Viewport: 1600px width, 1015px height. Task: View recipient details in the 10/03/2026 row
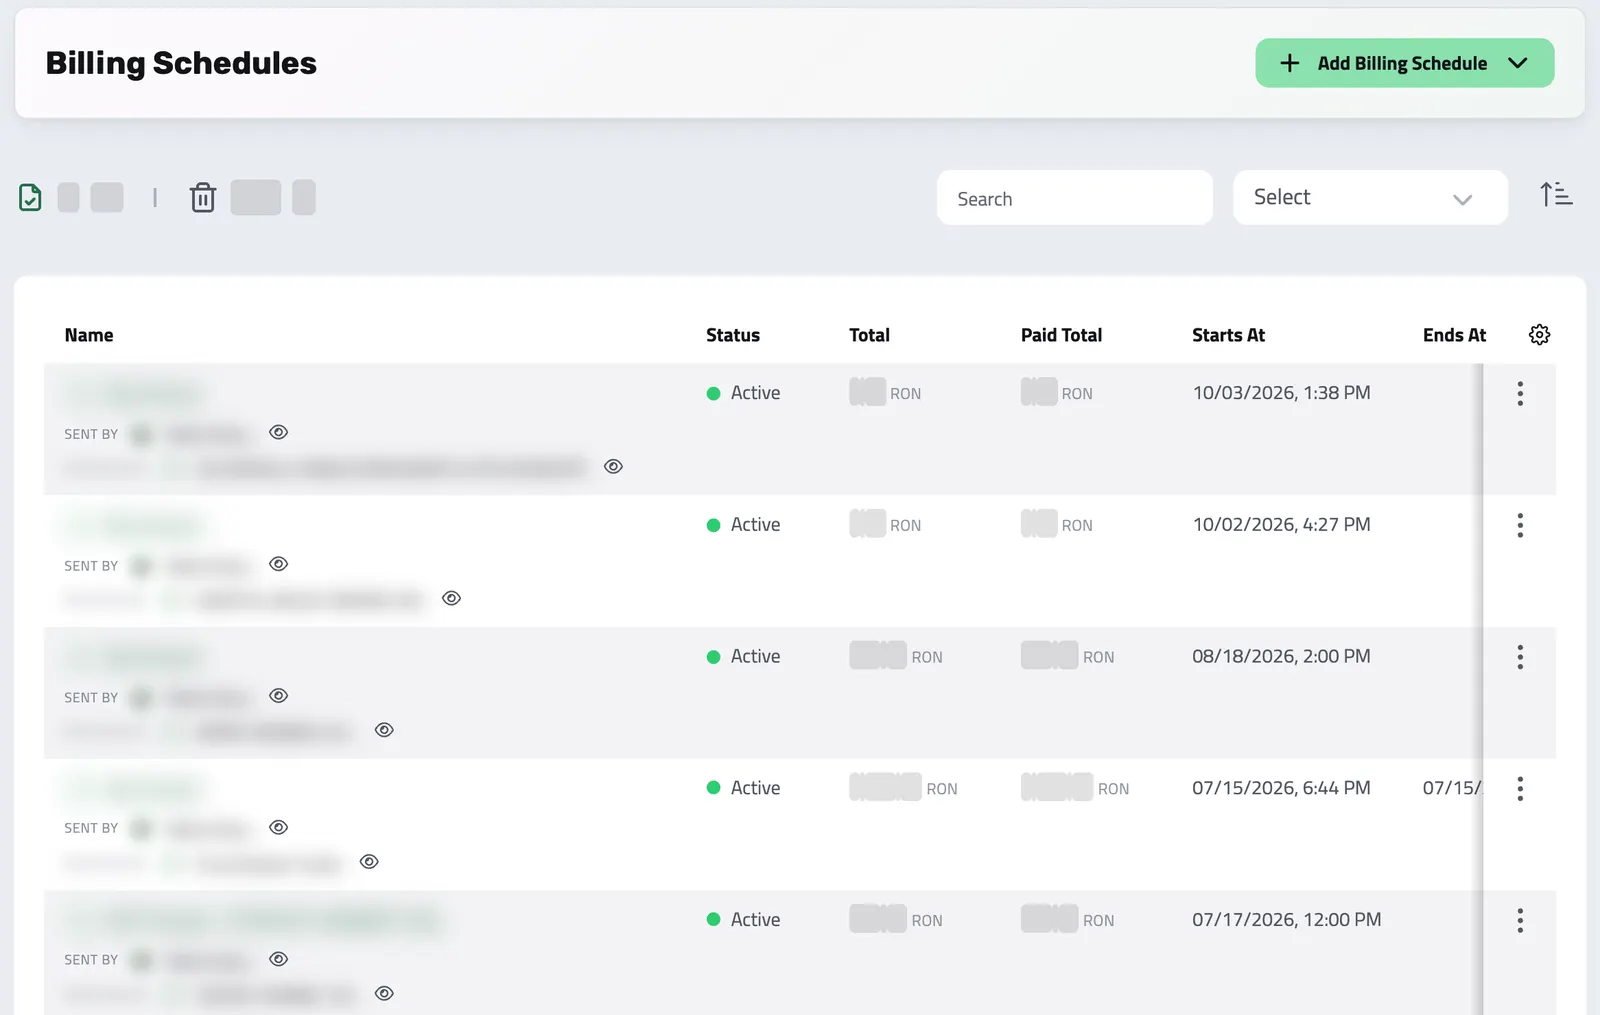point(613,466)
